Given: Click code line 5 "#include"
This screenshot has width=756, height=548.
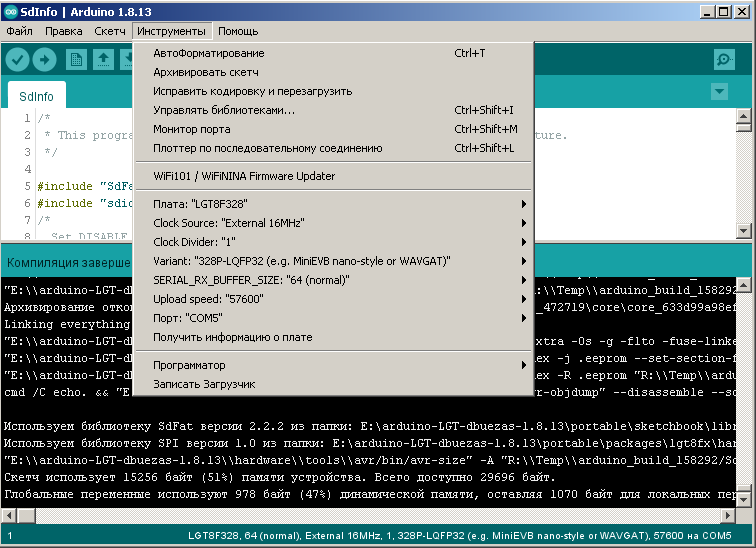Looking at the screenshot, I should 85,186.
